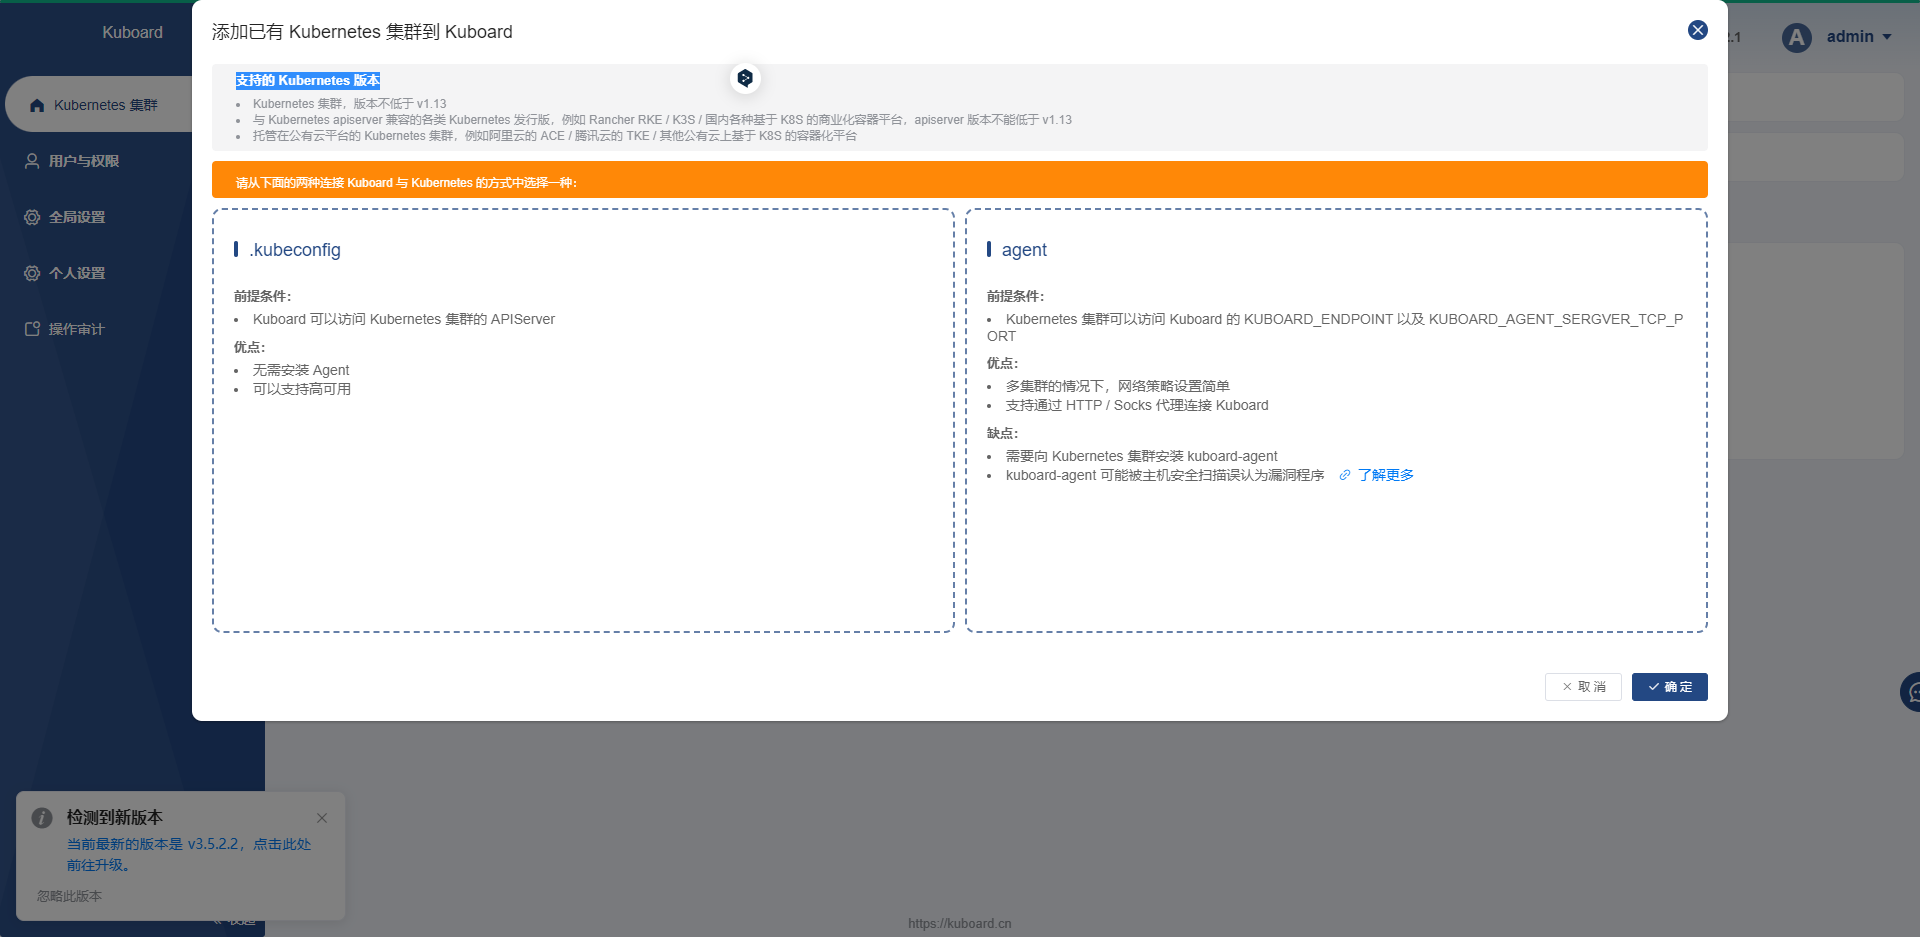This screenshot has width=1920, height=937.
Task: Click the audit icon beside 操作审计
Action: tap(32, 329)
